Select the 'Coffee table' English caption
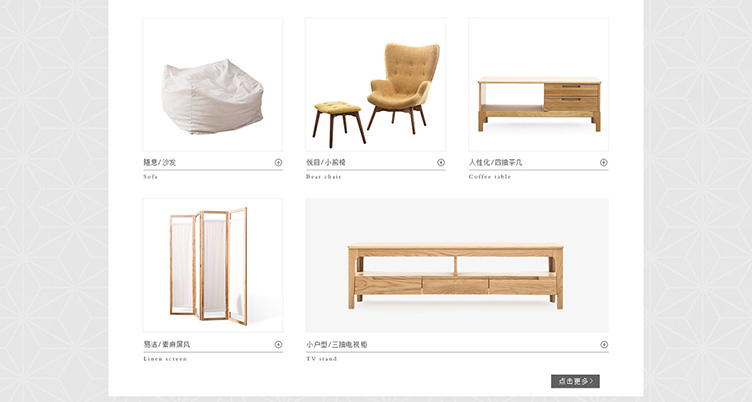752x402 pixels. pos(490,177)
